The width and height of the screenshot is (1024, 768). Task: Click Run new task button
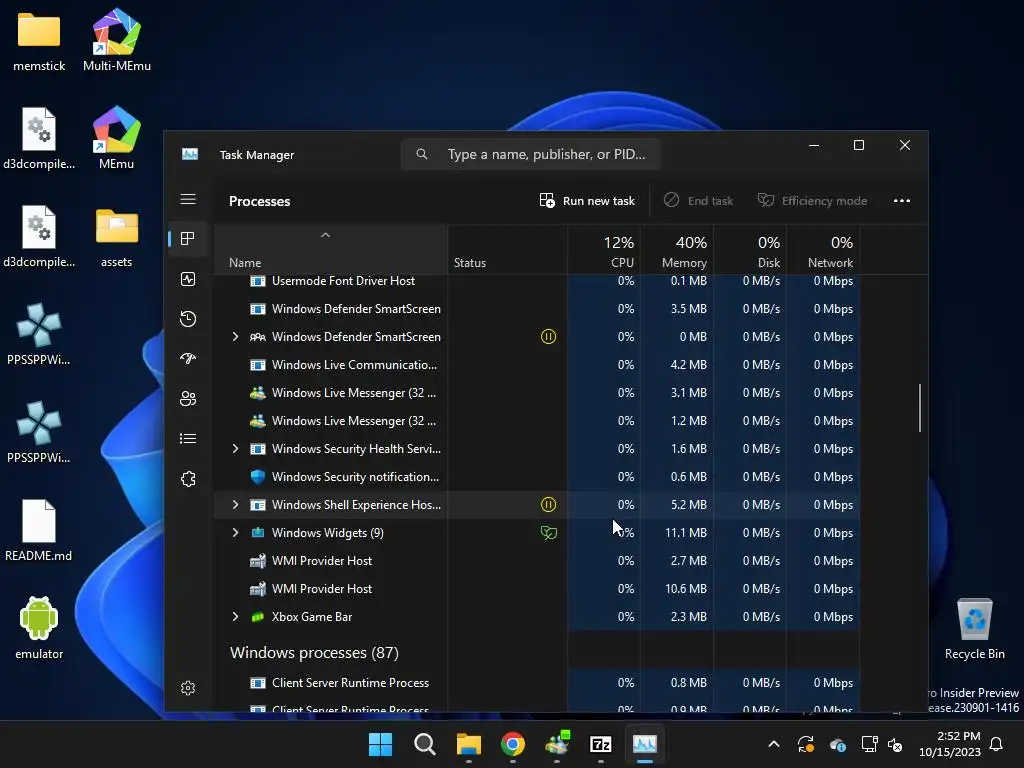(587, 200)
